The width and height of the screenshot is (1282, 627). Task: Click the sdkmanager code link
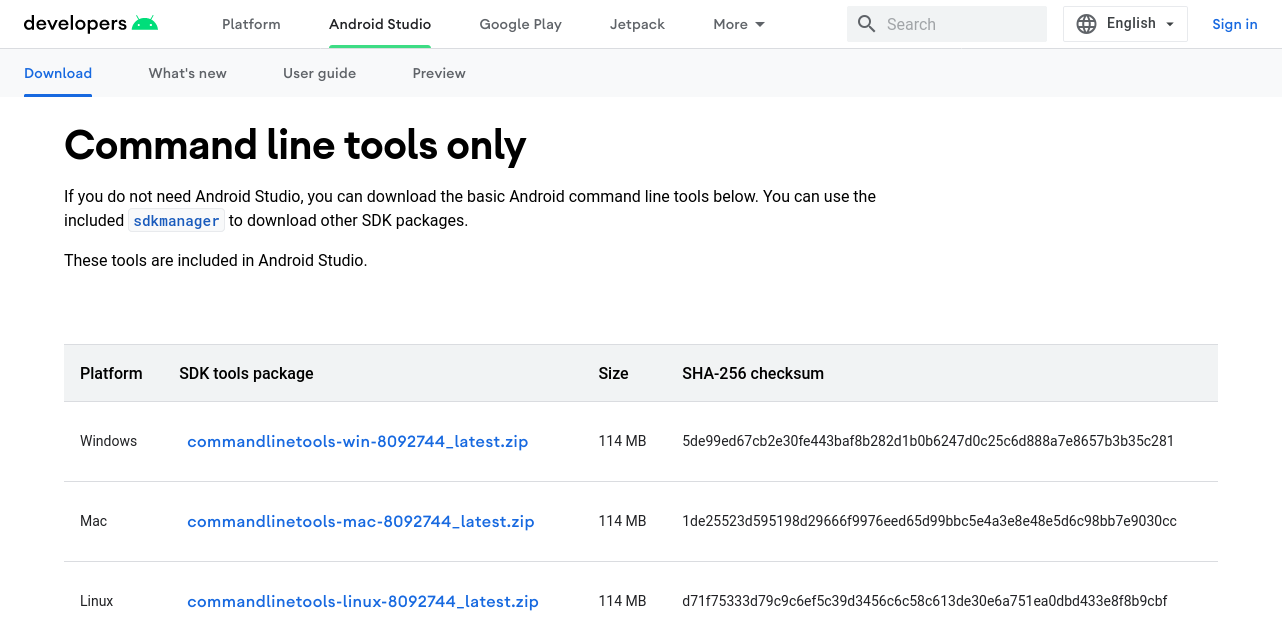pos(176,221)
